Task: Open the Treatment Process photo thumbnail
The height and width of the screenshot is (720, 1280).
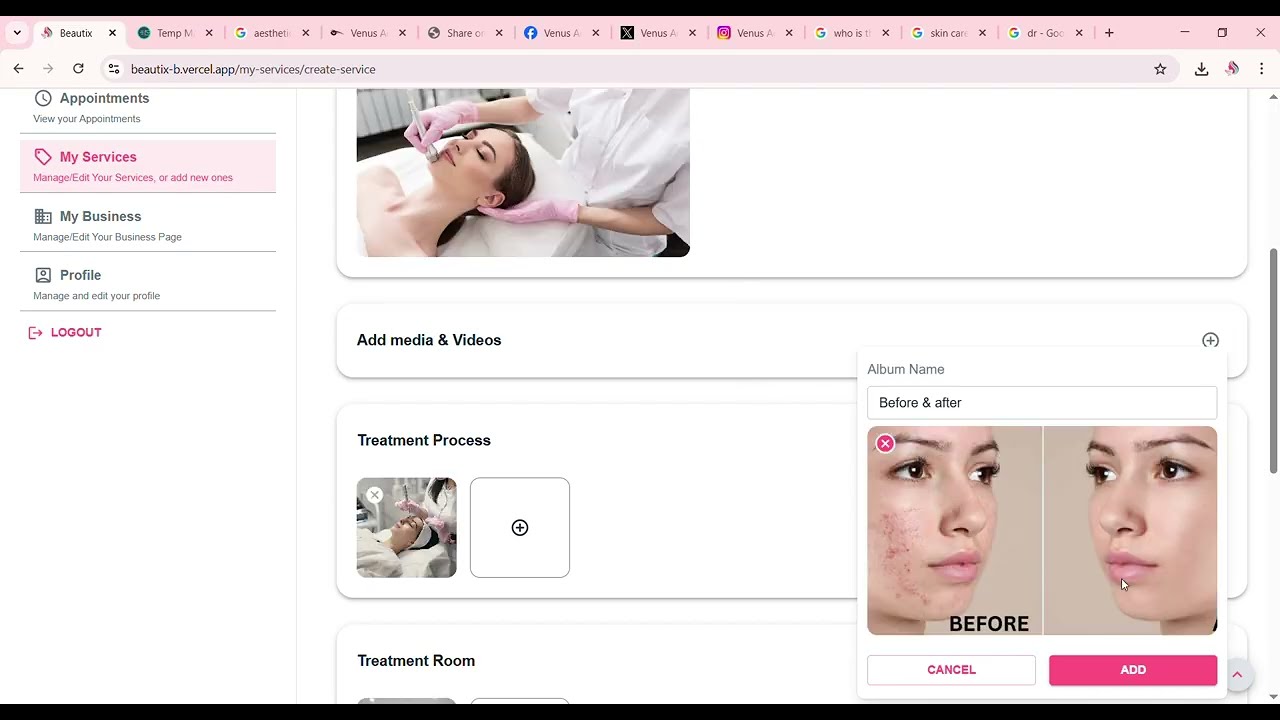Action: [x=407, y=528]
